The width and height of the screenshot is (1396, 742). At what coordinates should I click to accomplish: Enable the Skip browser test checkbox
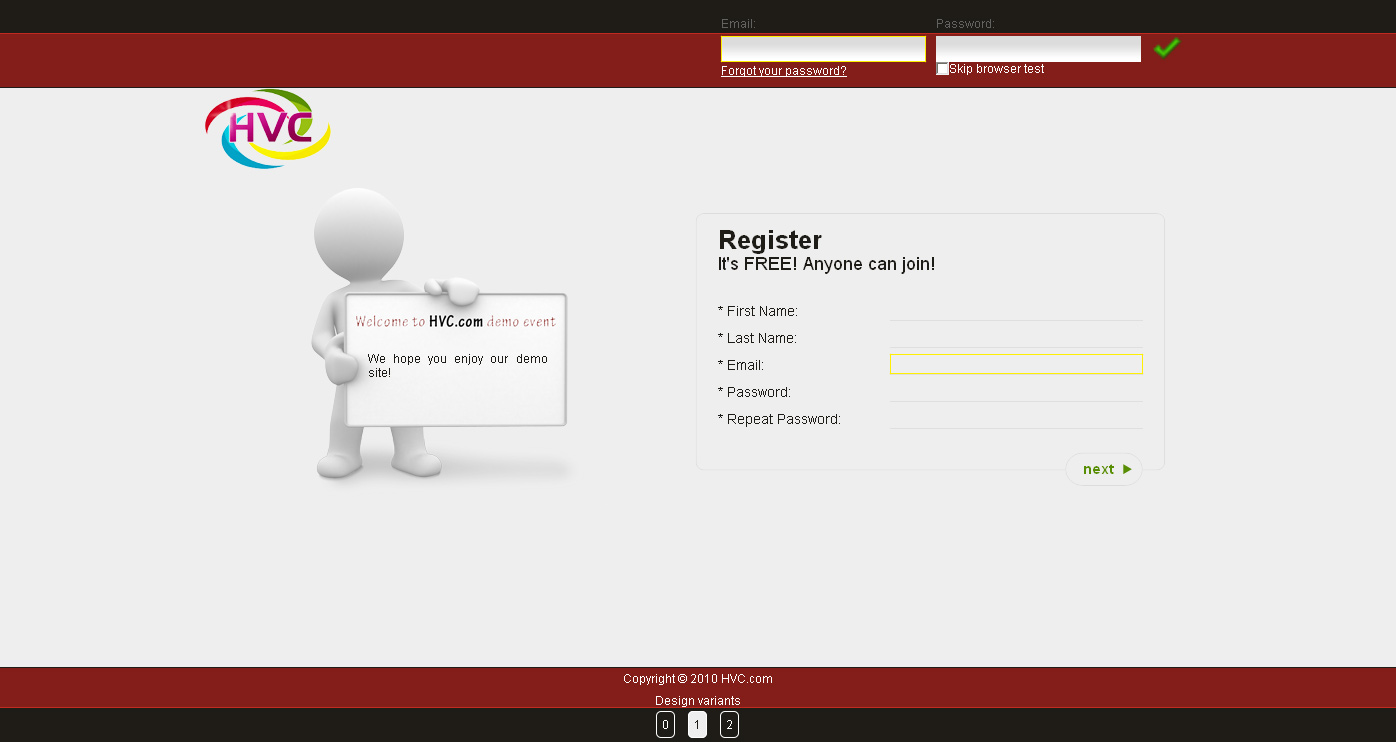pyautogui.click(x=942, y=69)
